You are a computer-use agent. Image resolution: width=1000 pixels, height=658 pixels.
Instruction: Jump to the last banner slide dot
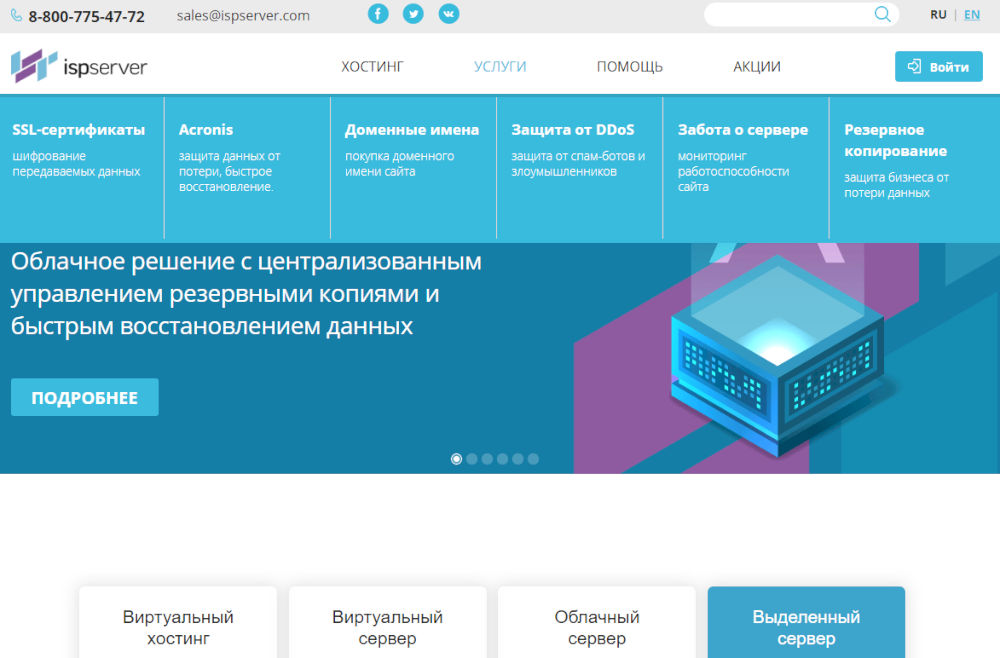(x=533, y=459)
